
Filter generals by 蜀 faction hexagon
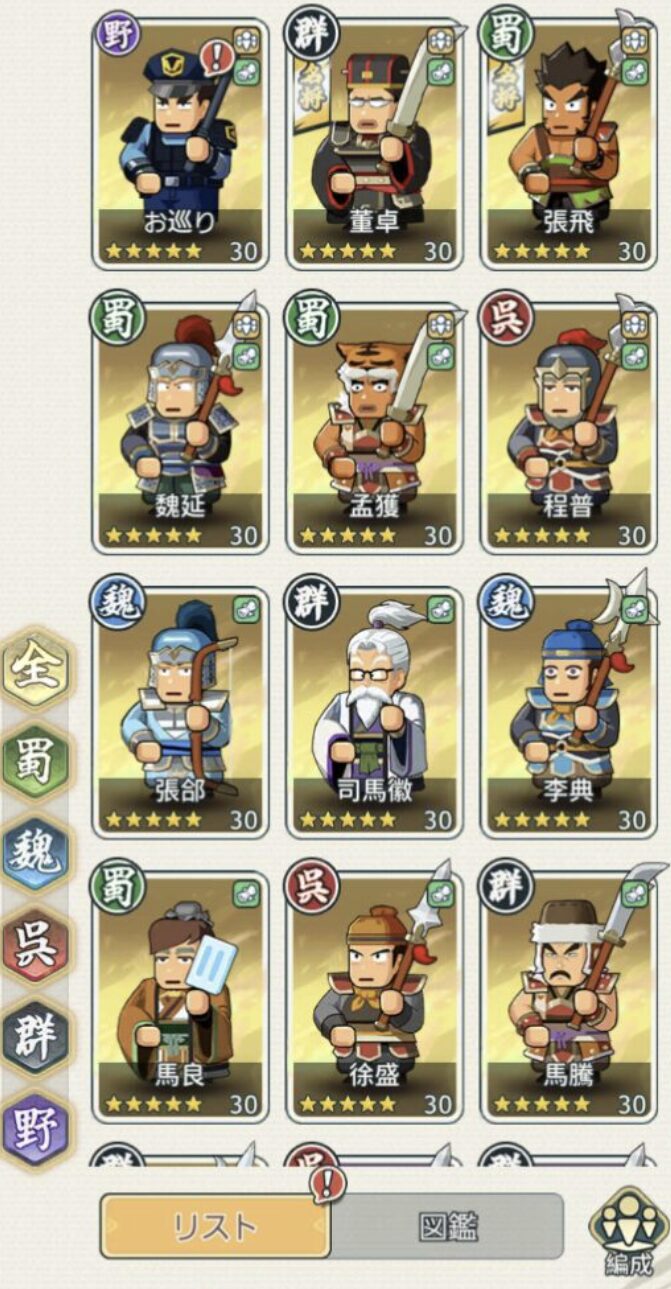35,762
